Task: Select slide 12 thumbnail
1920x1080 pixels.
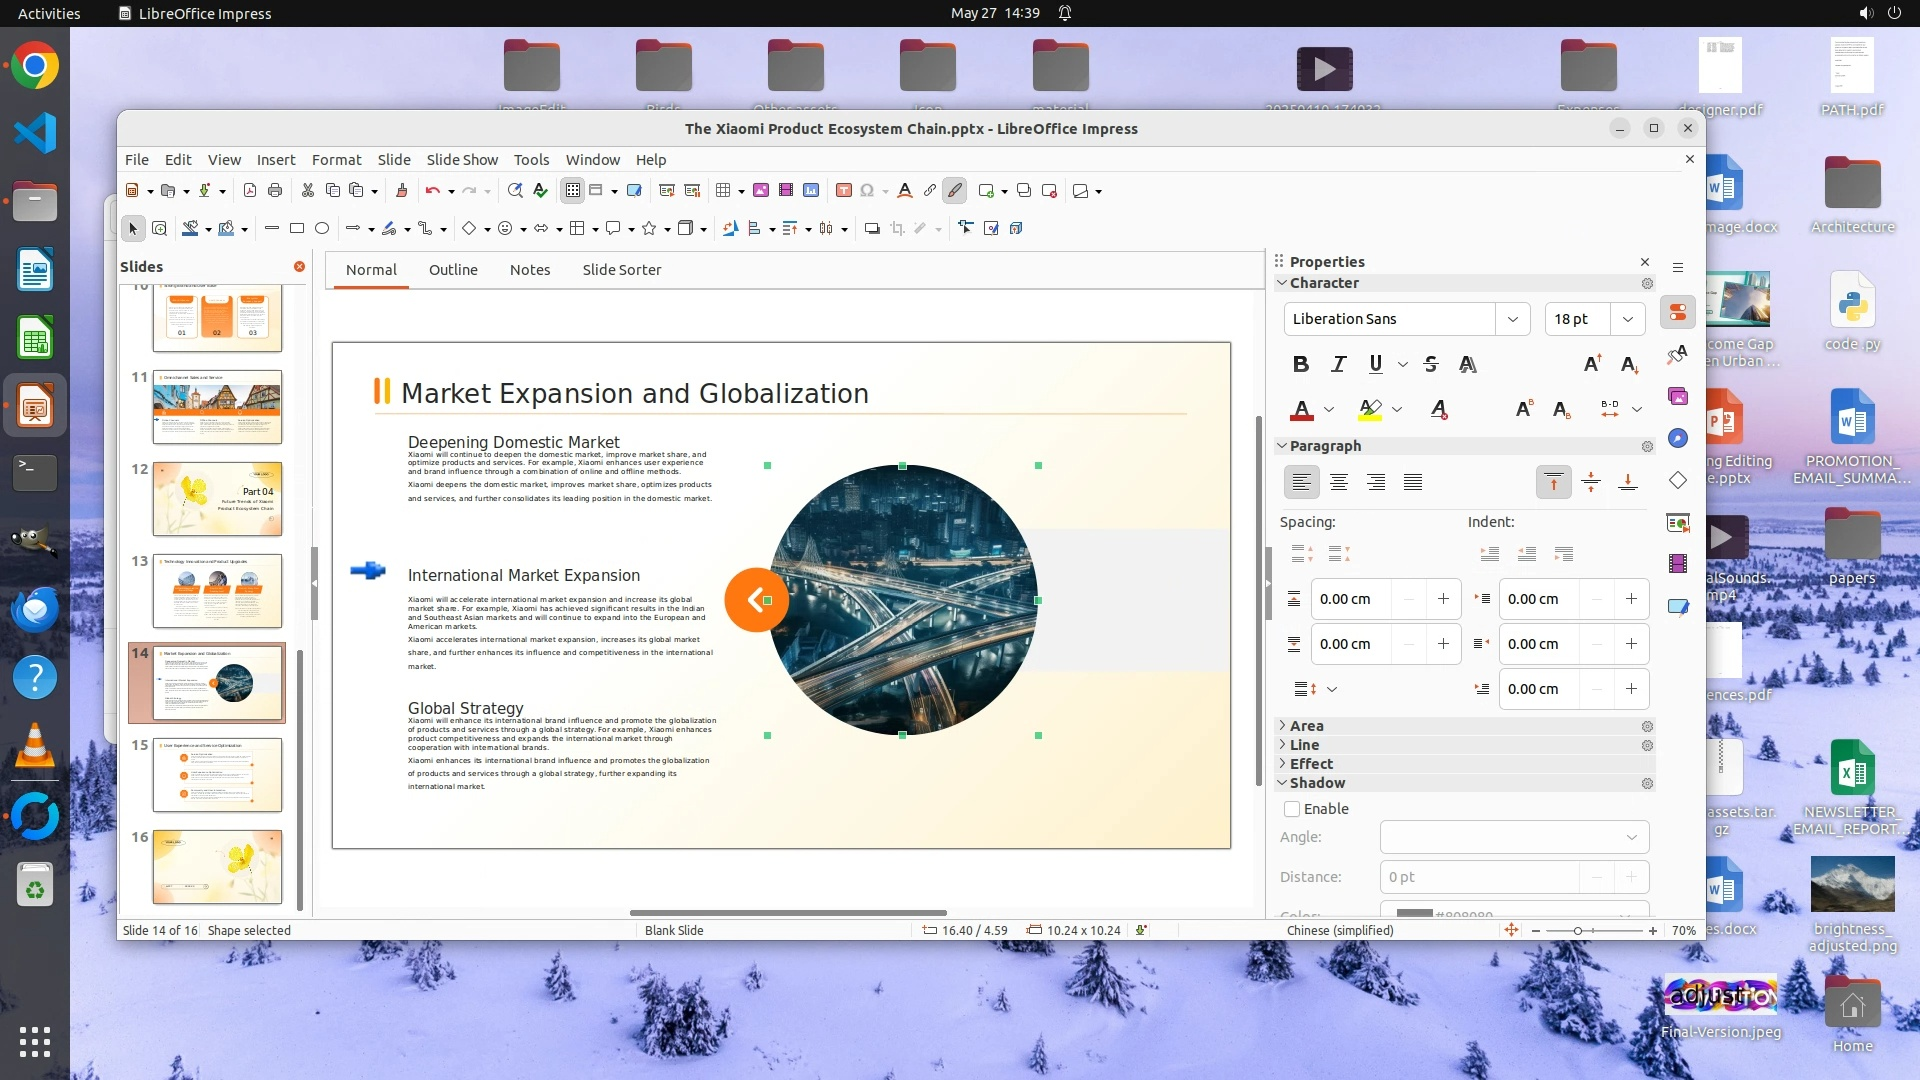Action: pyautogui.click(x=217, y=499)
